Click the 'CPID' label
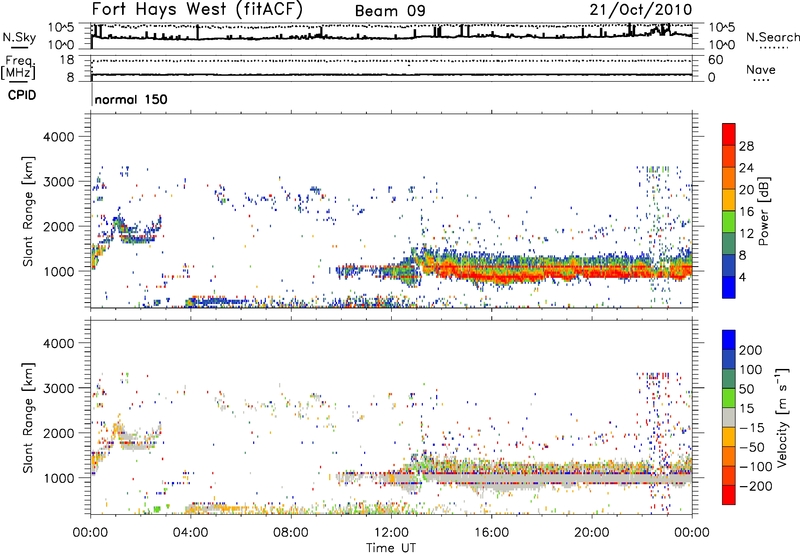Image resolution: width=800 pixels, height=554 pixels. pyautogui.click(x=22, y=95)
